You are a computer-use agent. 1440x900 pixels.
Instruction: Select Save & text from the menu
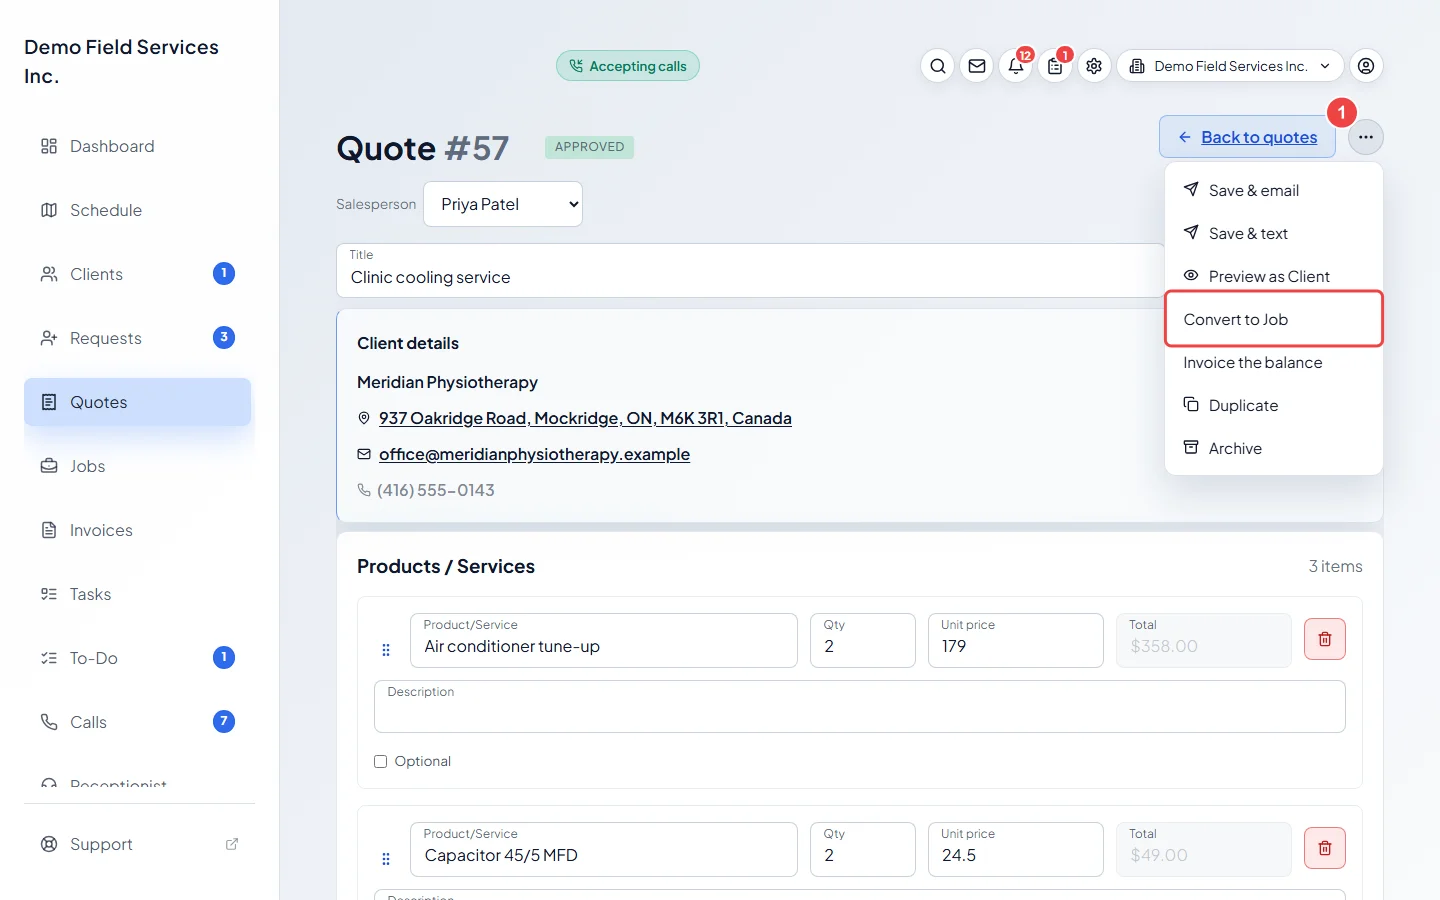(x=1274, y=233)
